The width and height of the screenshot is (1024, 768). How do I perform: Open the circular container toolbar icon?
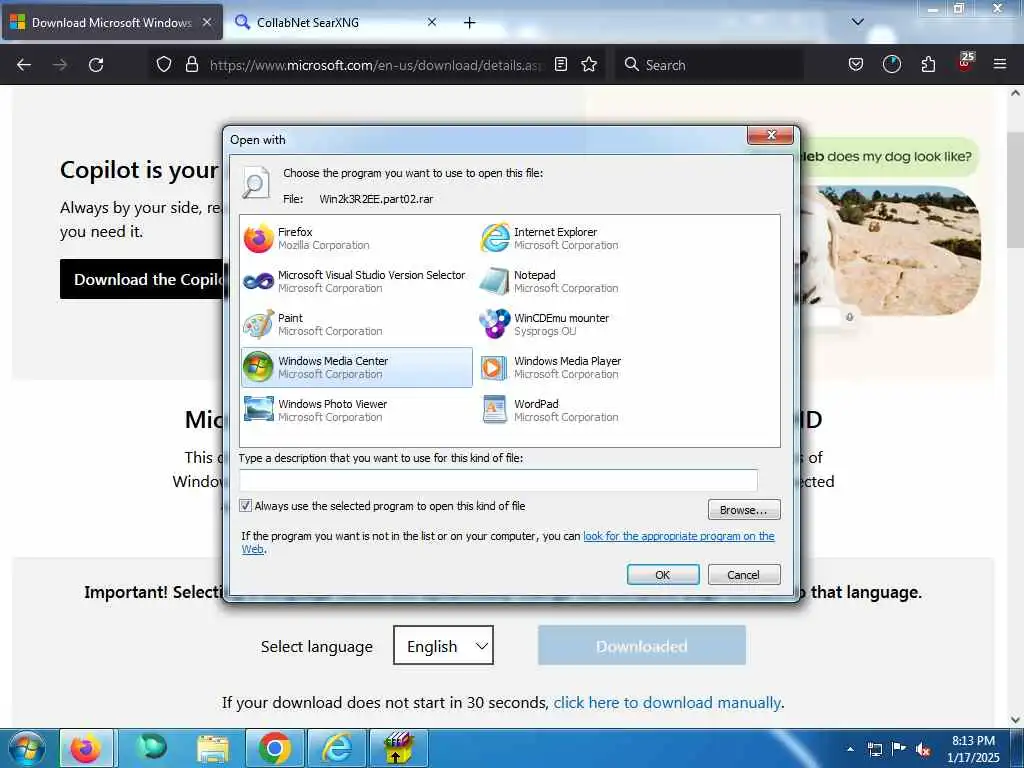(891, 65)
